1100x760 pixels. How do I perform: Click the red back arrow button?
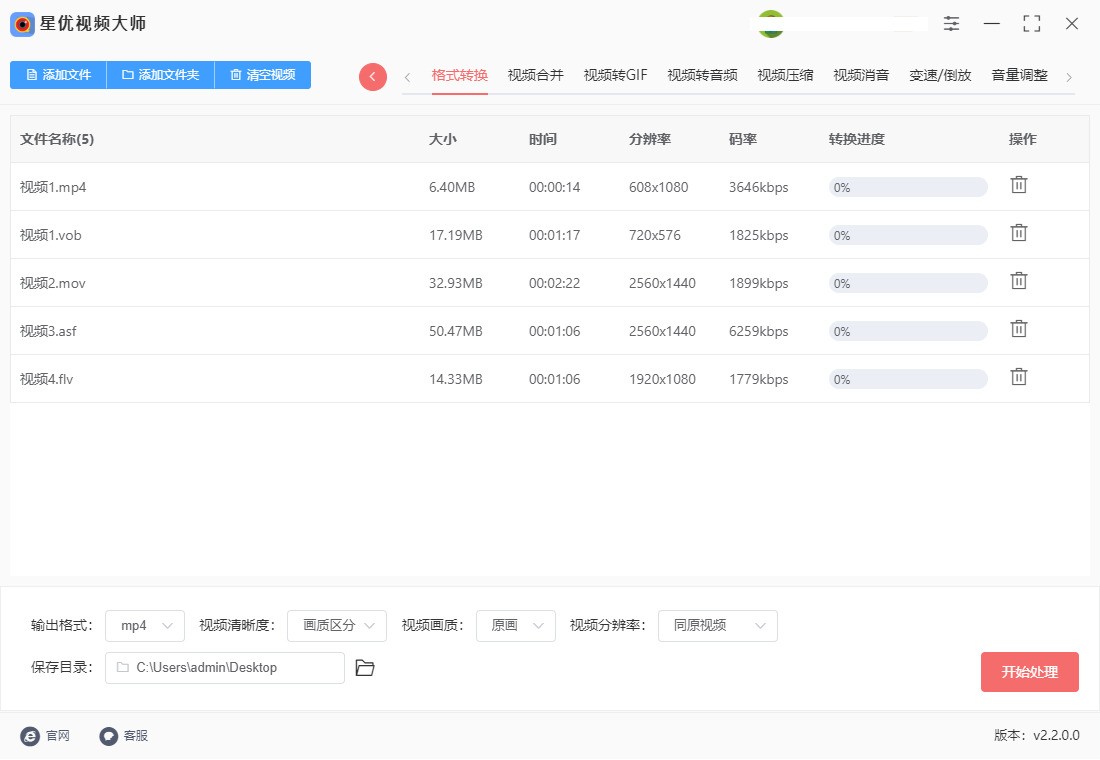[x=372, y=75]
